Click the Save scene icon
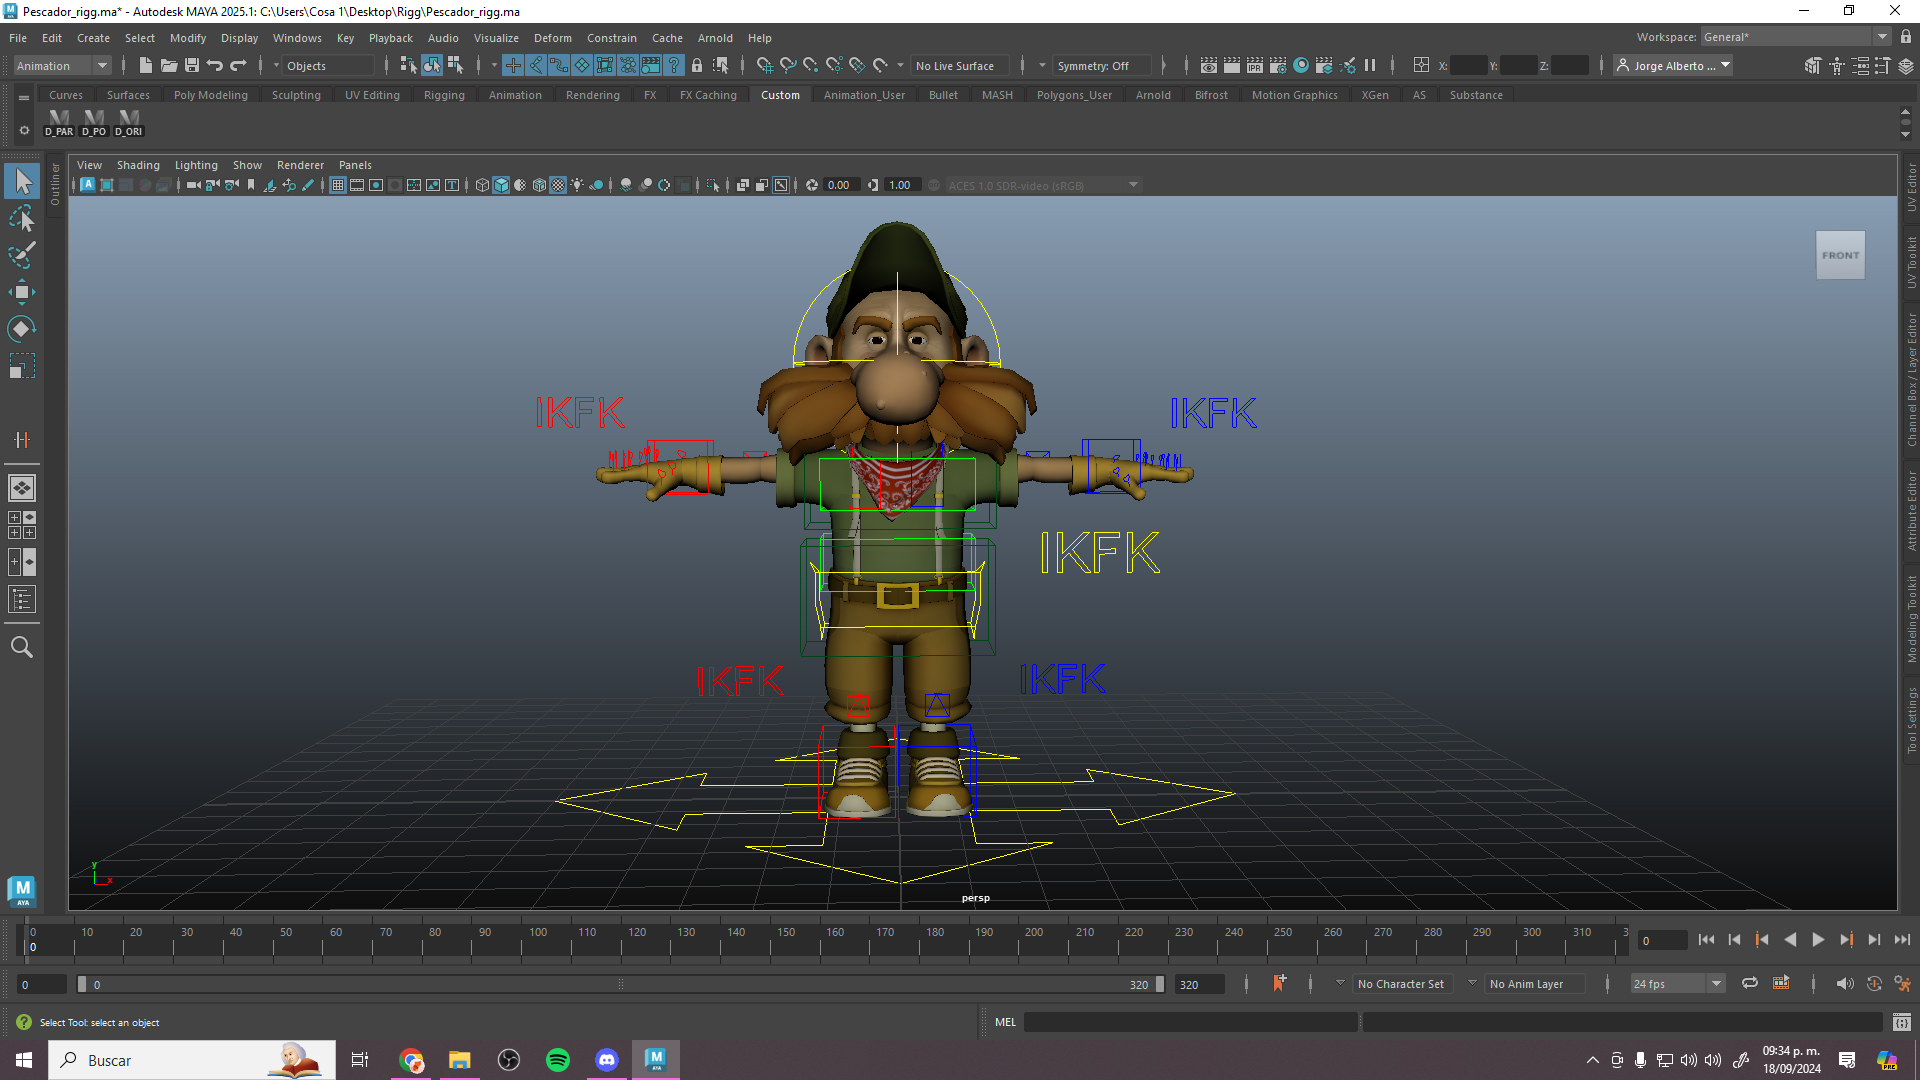This screenshot has width=1920, height=1080. 192,66
